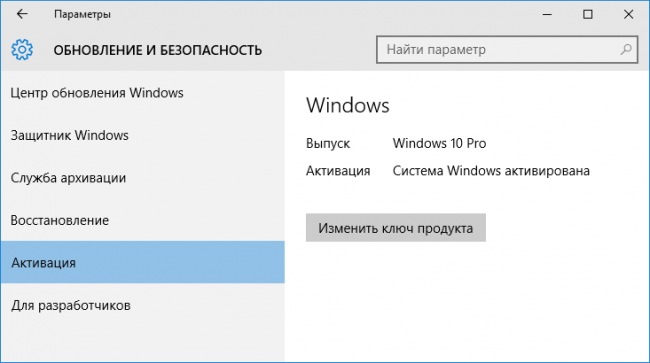Minimize the Параметры window
This screenshot has height=363, width=650.
coord(547,15)
